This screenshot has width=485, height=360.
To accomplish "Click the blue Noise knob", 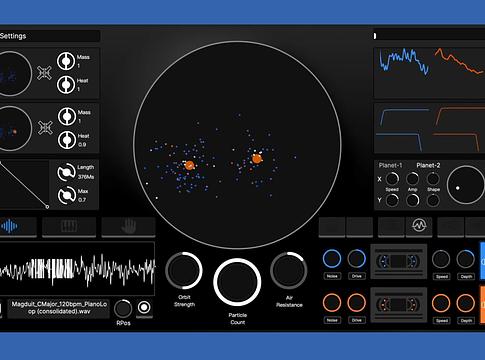I will pos(332,259).
